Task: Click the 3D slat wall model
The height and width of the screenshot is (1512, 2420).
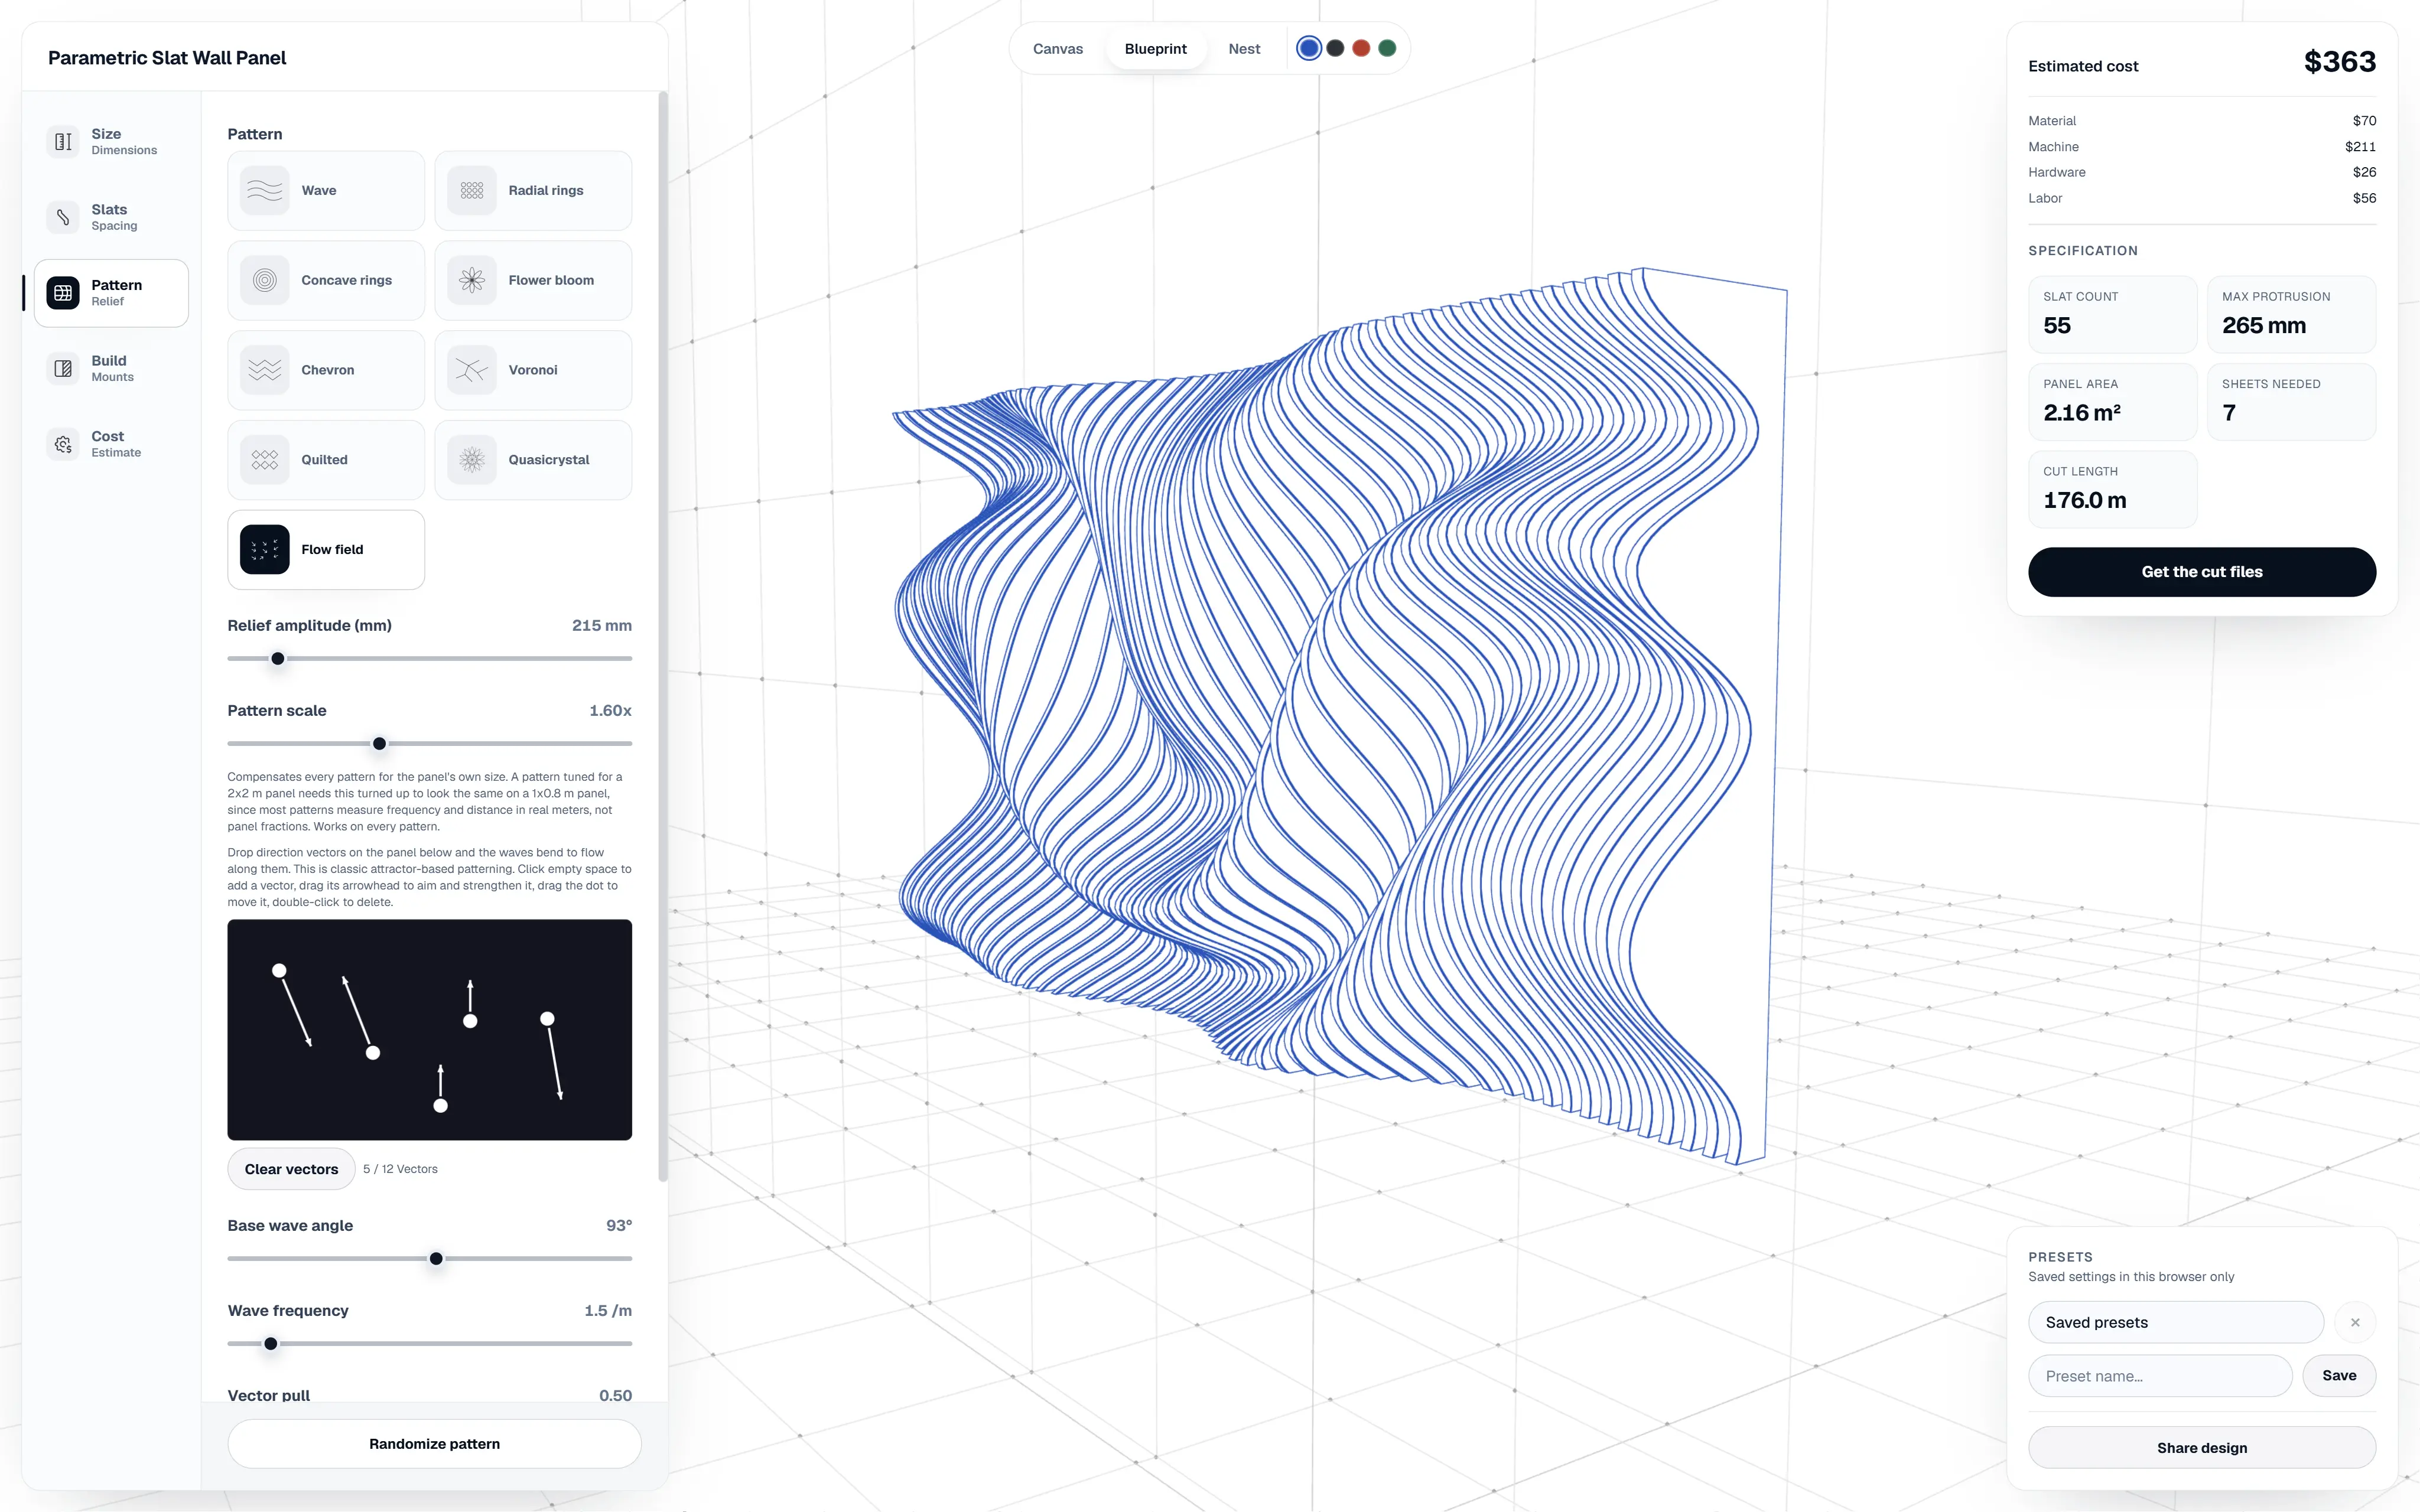Action: point(1340,715)
